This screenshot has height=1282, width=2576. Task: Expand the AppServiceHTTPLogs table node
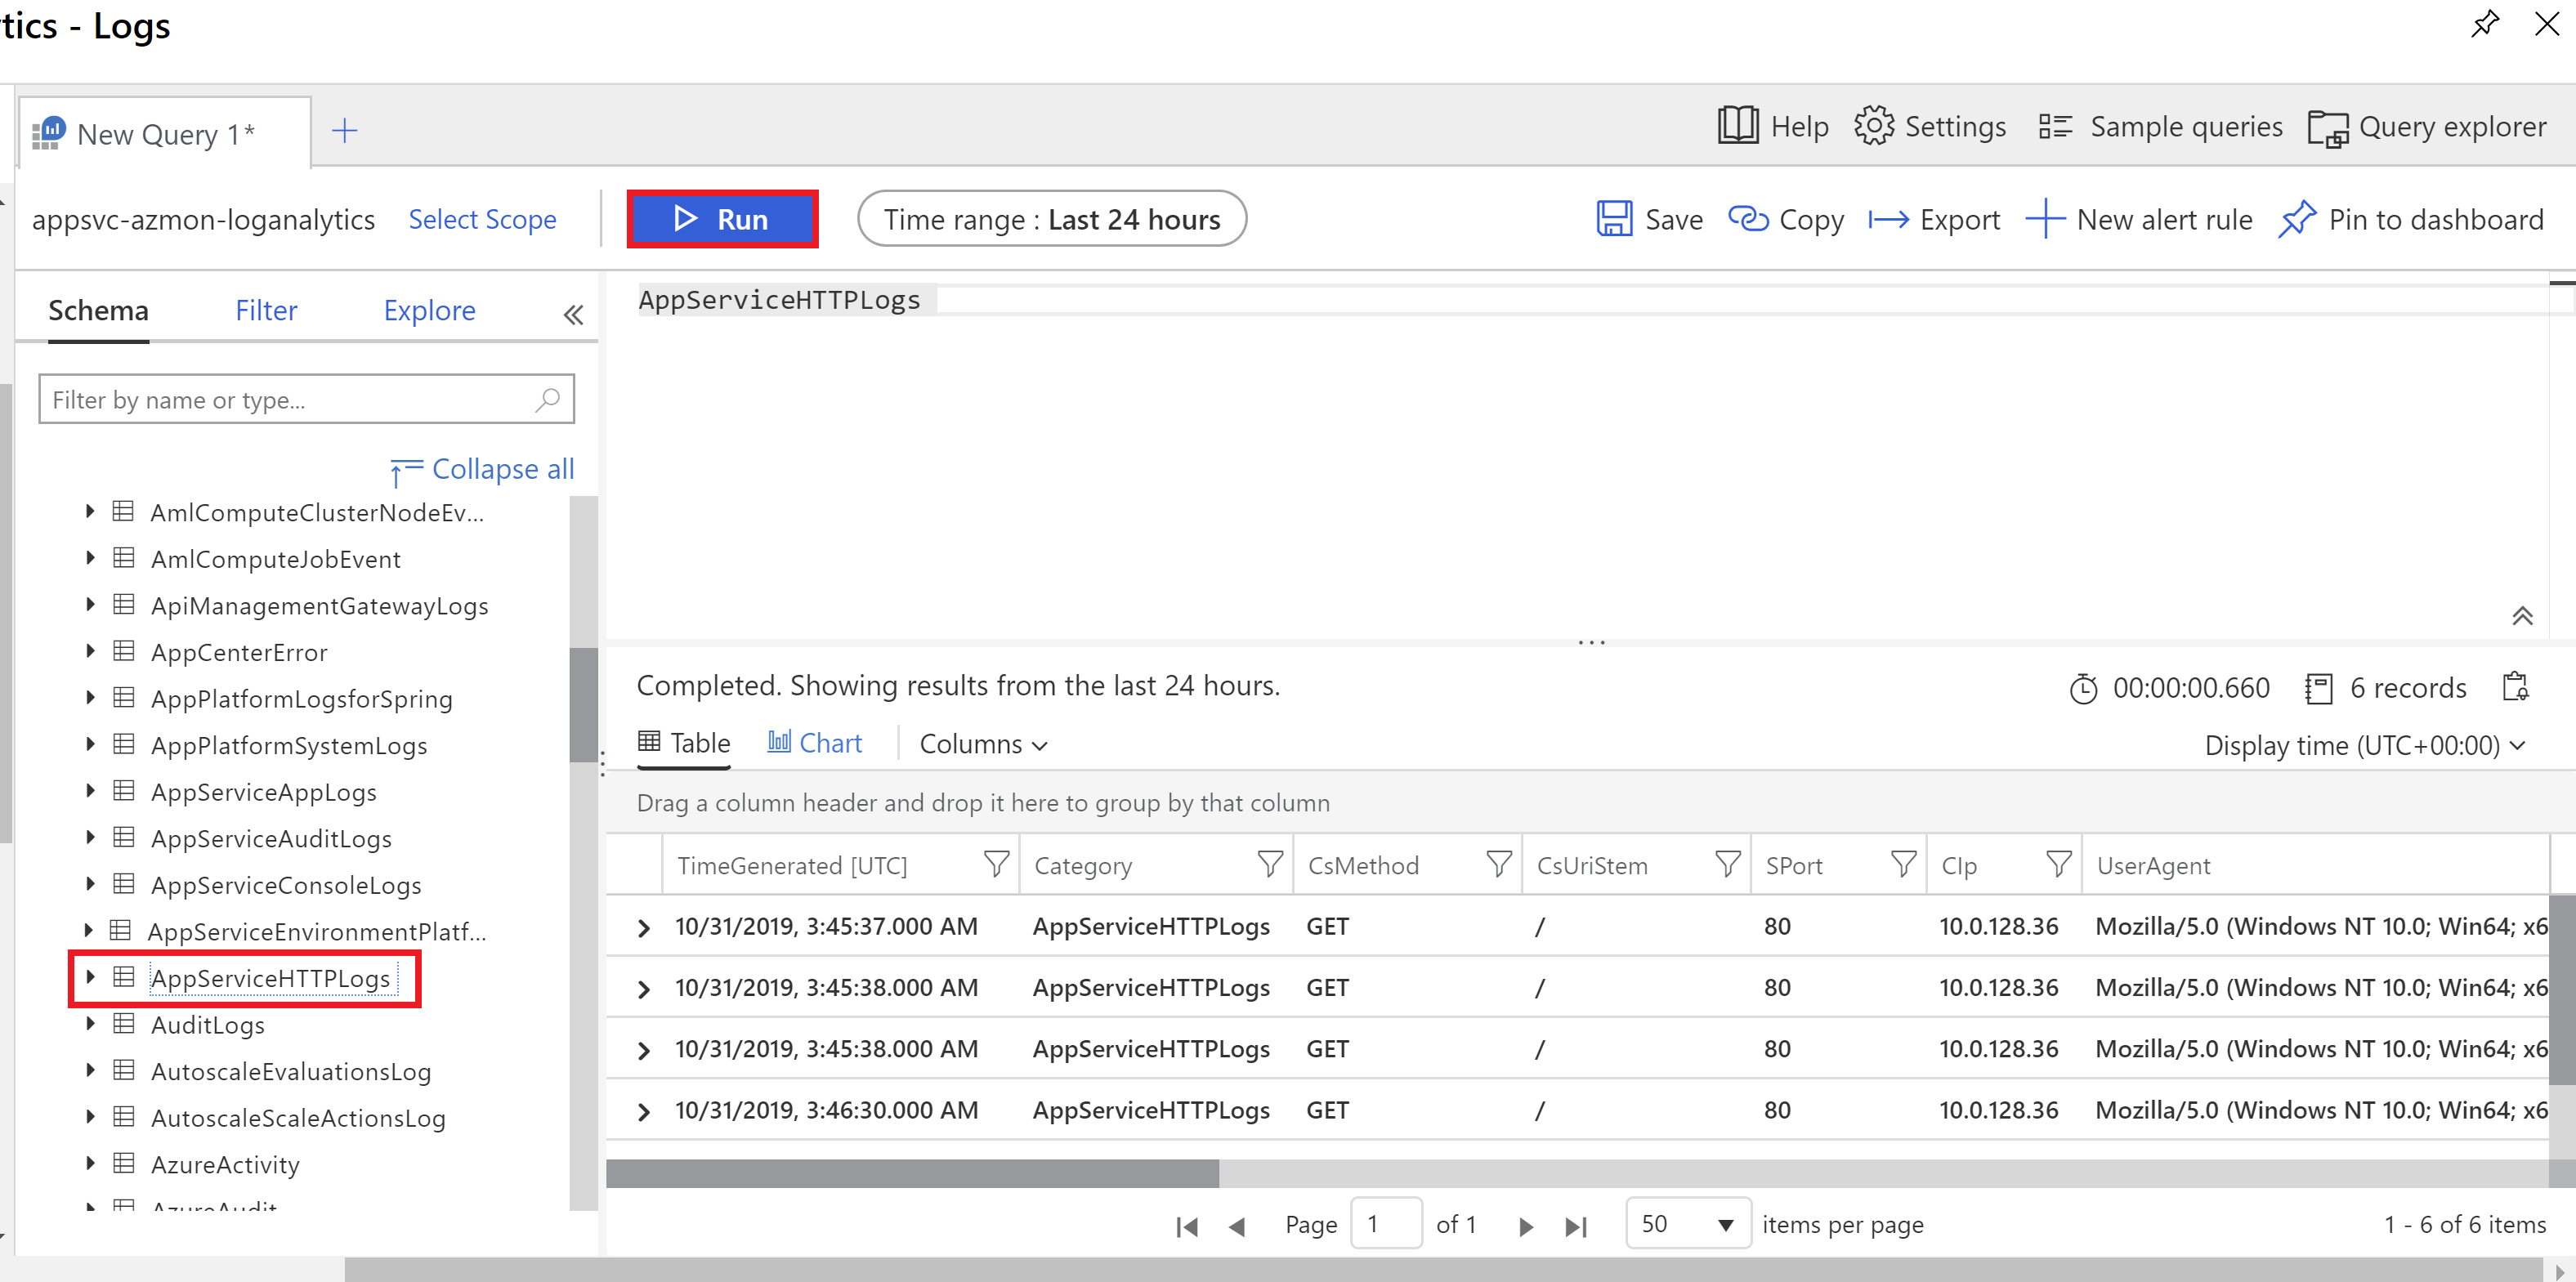coord(90,977)
